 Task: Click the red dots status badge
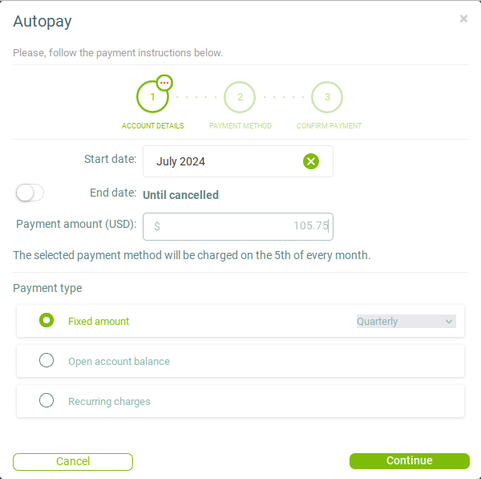[164, 83]
